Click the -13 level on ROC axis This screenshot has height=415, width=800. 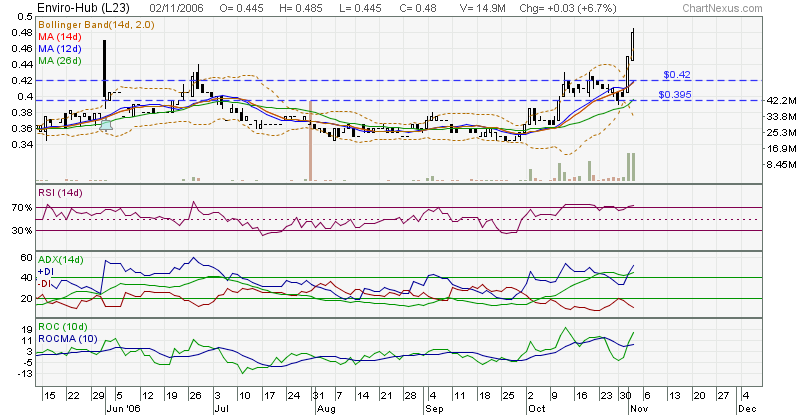coord(25,374)
